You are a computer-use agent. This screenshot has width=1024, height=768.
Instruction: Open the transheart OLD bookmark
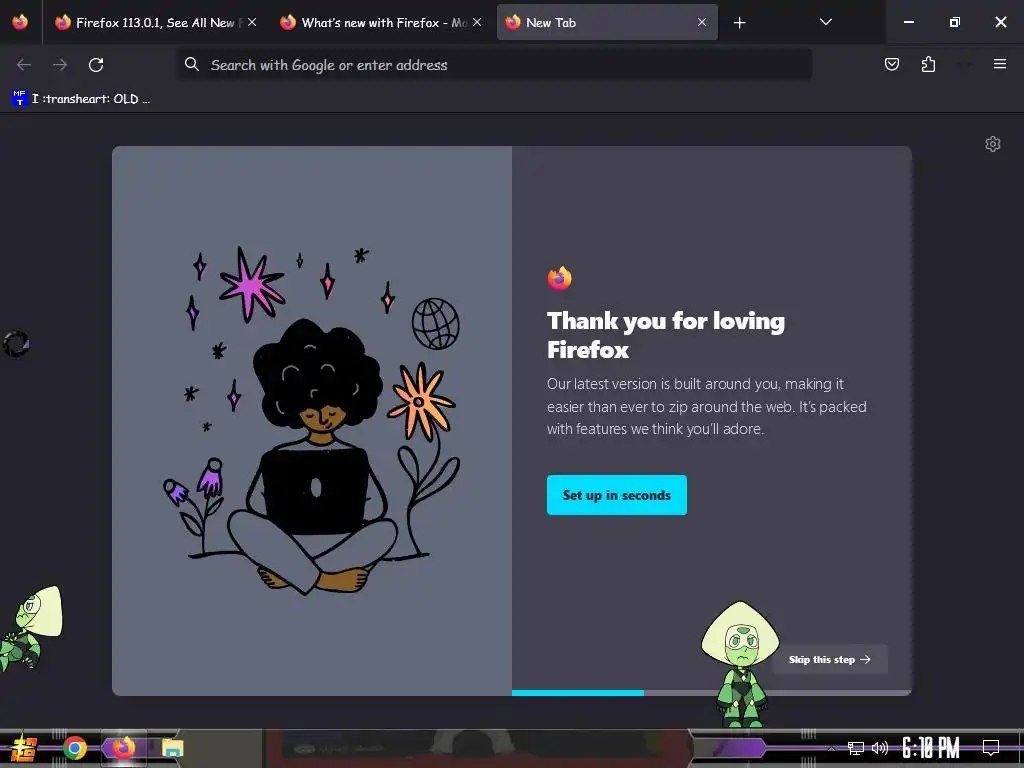pos(82,99)
